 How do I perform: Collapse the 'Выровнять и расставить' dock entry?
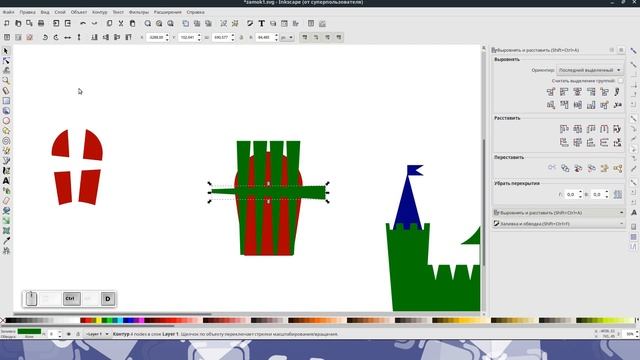558,213
